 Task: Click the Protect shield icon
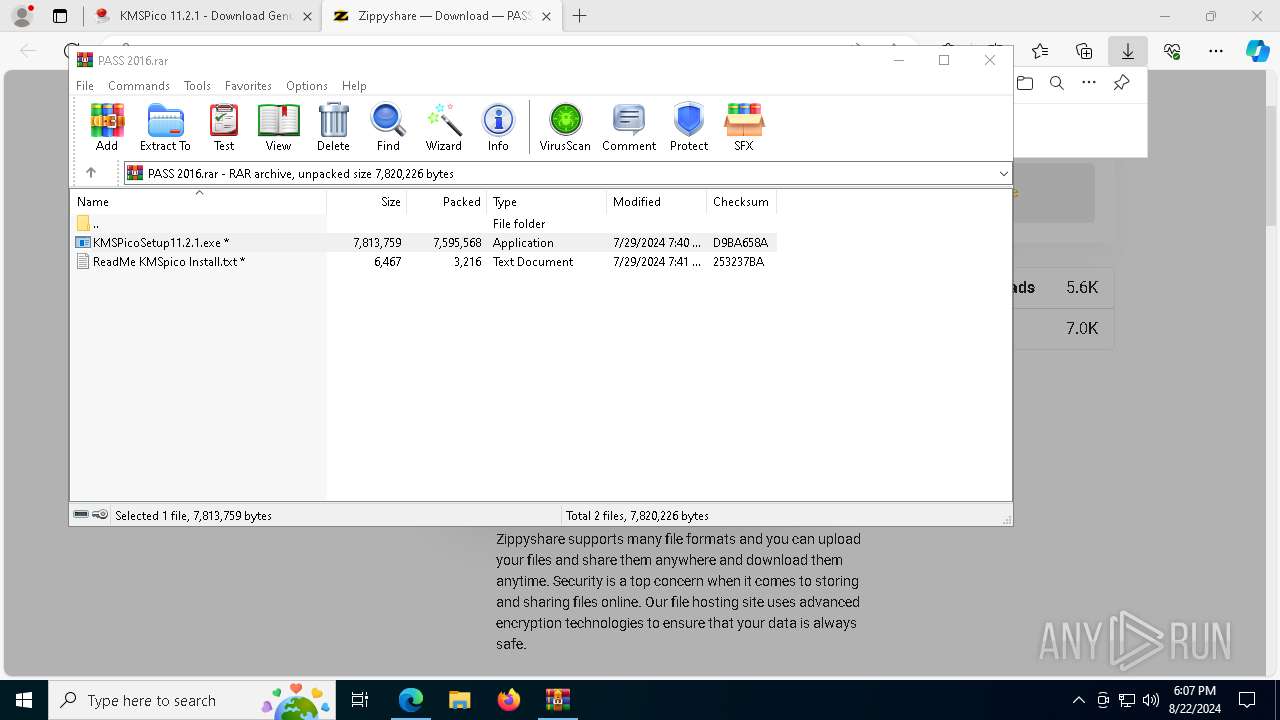click(x=689, y=127)
